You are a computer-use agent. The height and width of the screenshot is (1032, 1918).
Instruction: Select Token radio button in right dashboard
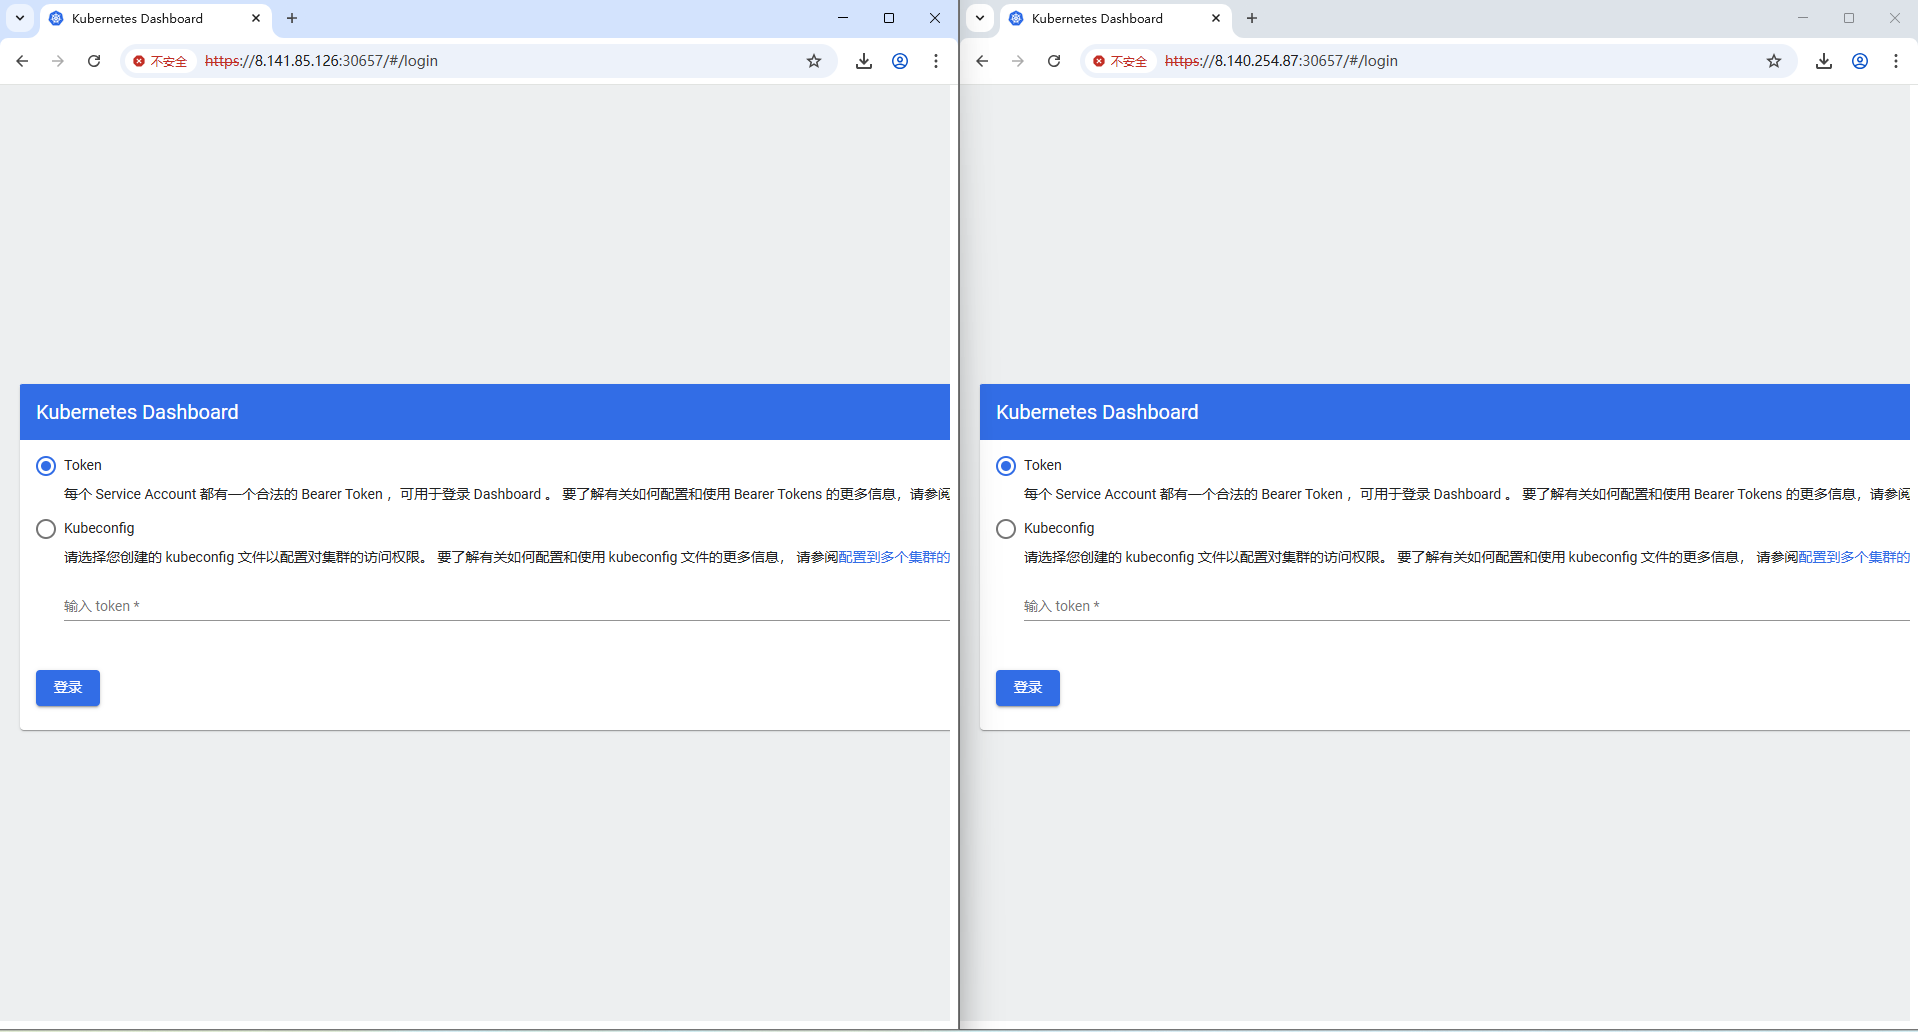click(x=1006, y=466)
